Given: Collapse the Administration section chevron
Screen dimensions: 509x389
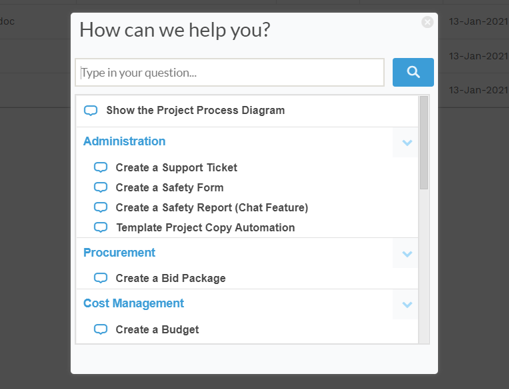Looking at the screenshot, I should (x=407, y=143).
